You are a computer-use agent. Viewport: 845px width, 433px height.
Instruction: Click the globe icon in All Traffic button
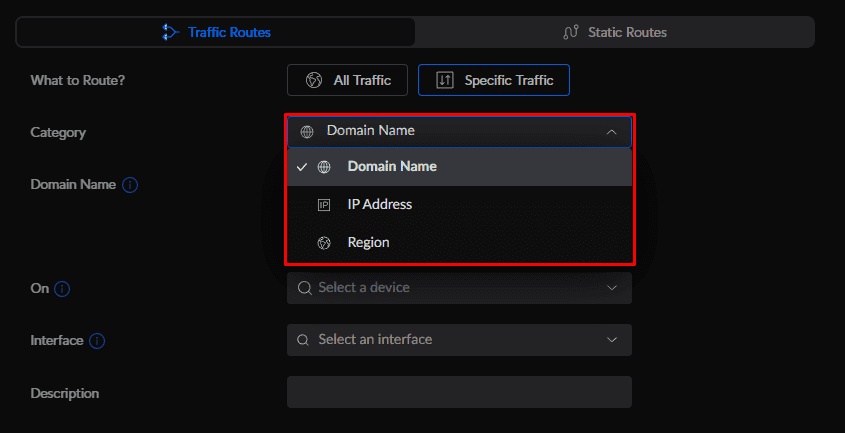[314, 80]
